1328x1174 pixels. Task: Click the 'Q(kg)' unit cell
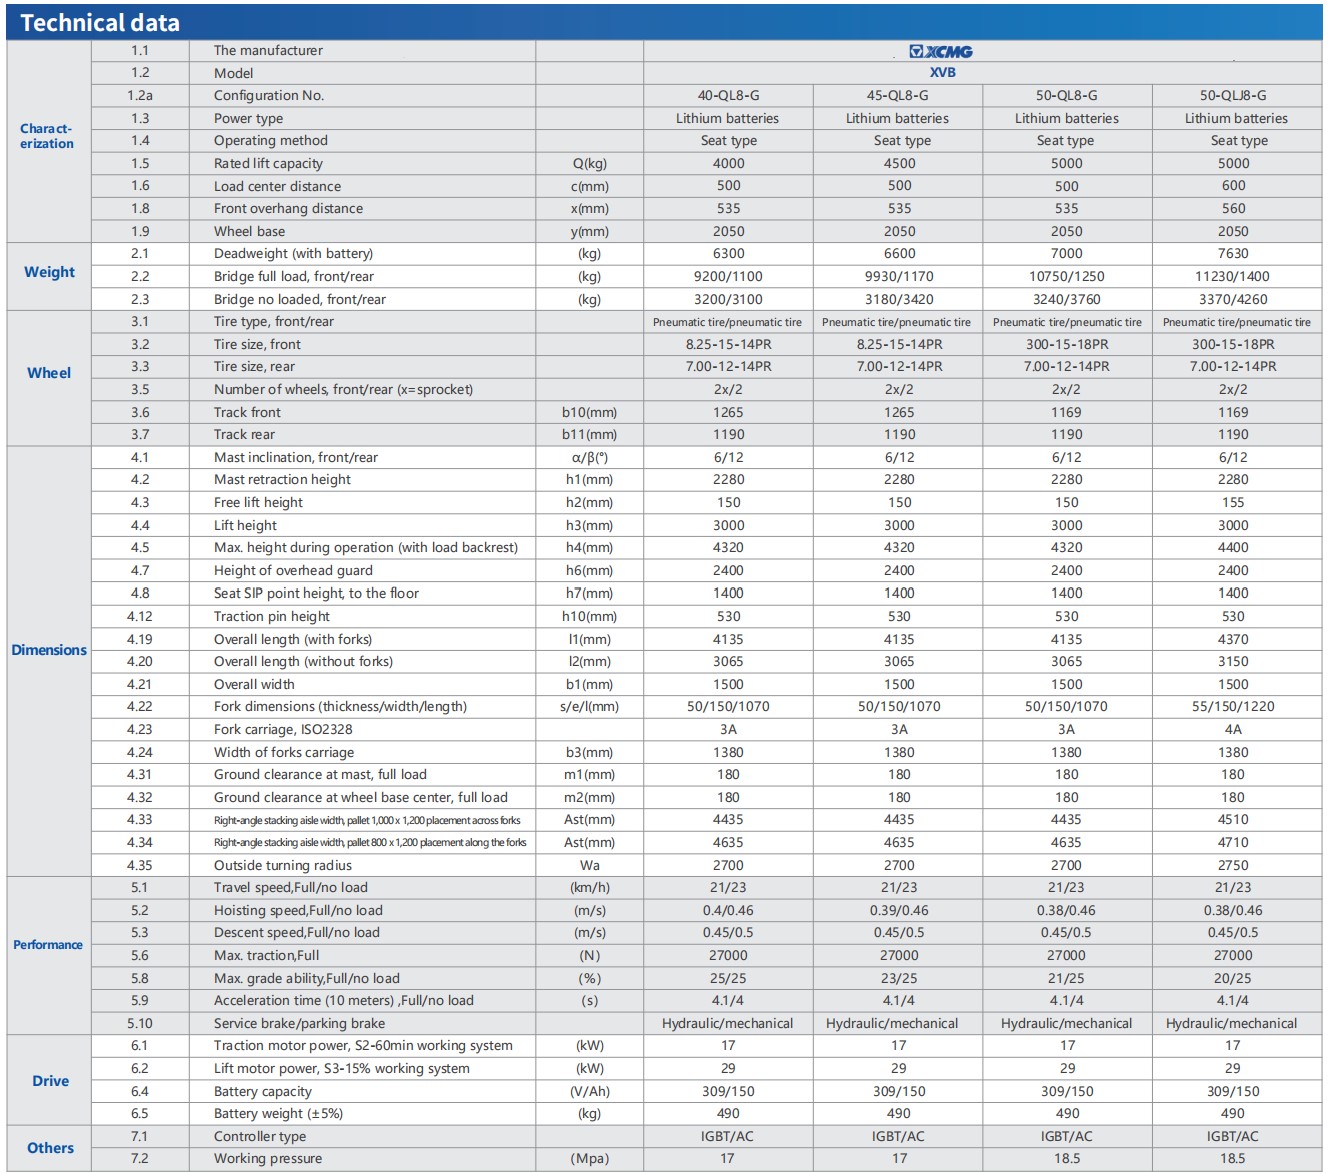point(590,164)
